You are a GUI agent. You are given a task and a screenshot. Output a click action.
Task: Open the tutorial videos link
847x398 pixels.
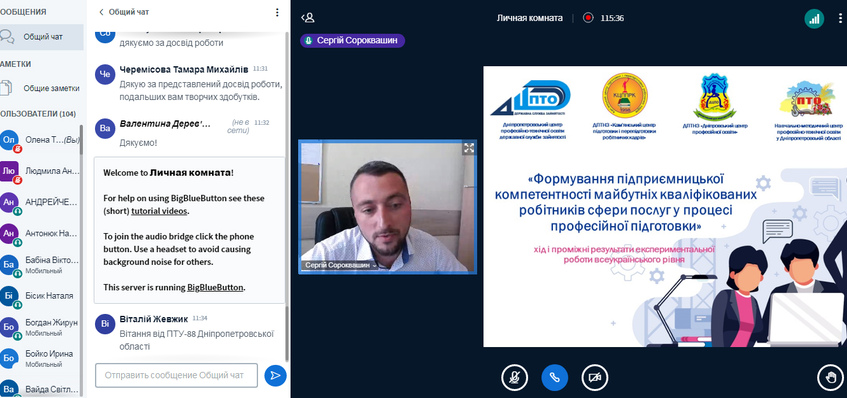tap(159, 211)
